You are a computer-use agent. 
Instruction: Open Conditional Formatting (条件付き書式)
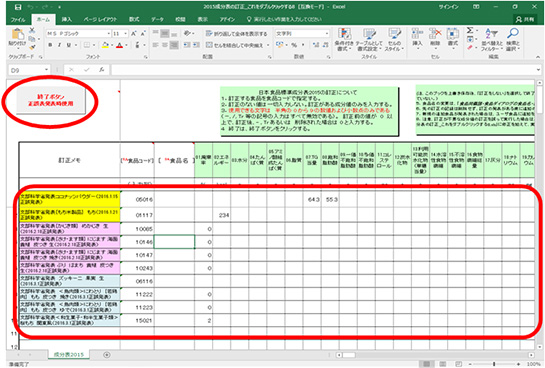tap(344, 40)
